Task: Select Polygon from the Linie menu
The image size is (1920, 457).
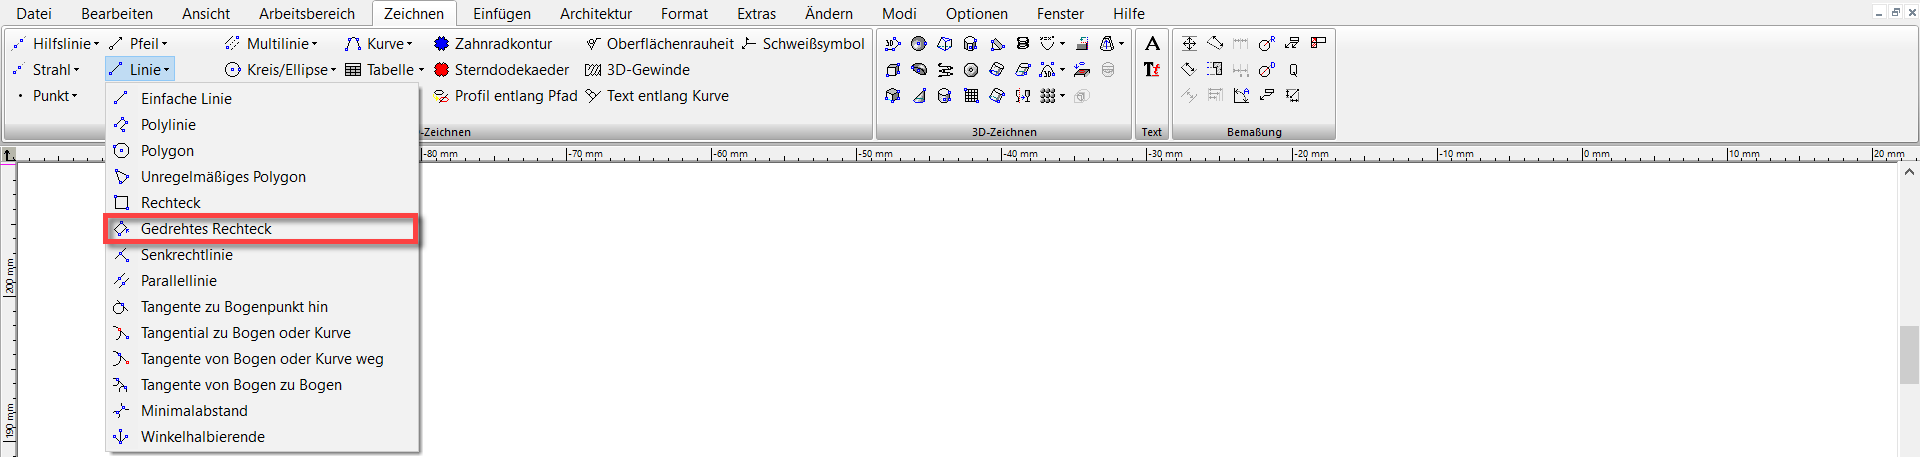Action: pyautogui.click(x=262, y=150)
